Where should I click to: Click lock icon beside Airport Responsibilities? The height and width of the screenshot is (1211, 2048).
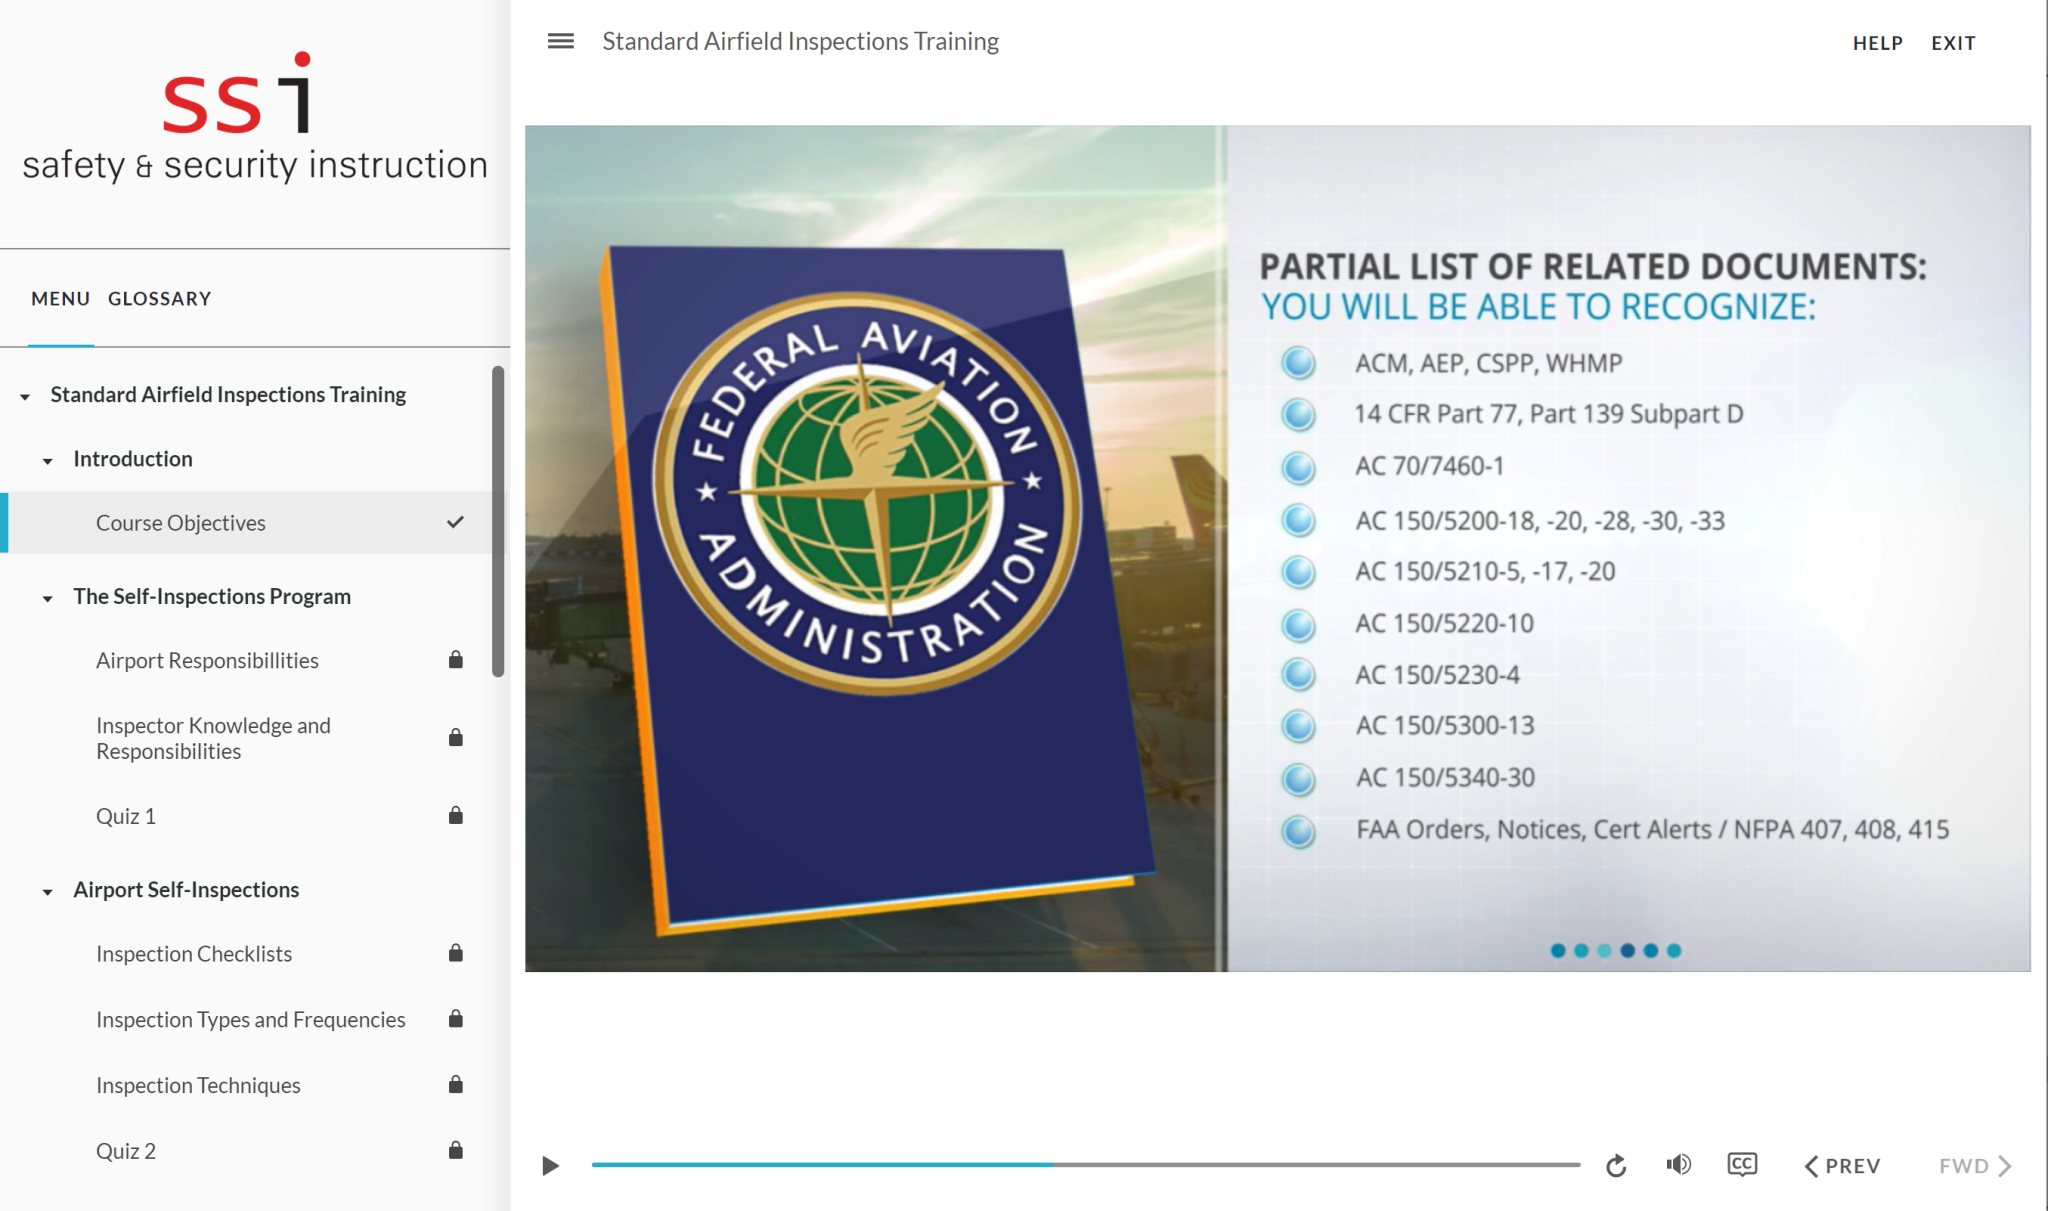[455, 660]
